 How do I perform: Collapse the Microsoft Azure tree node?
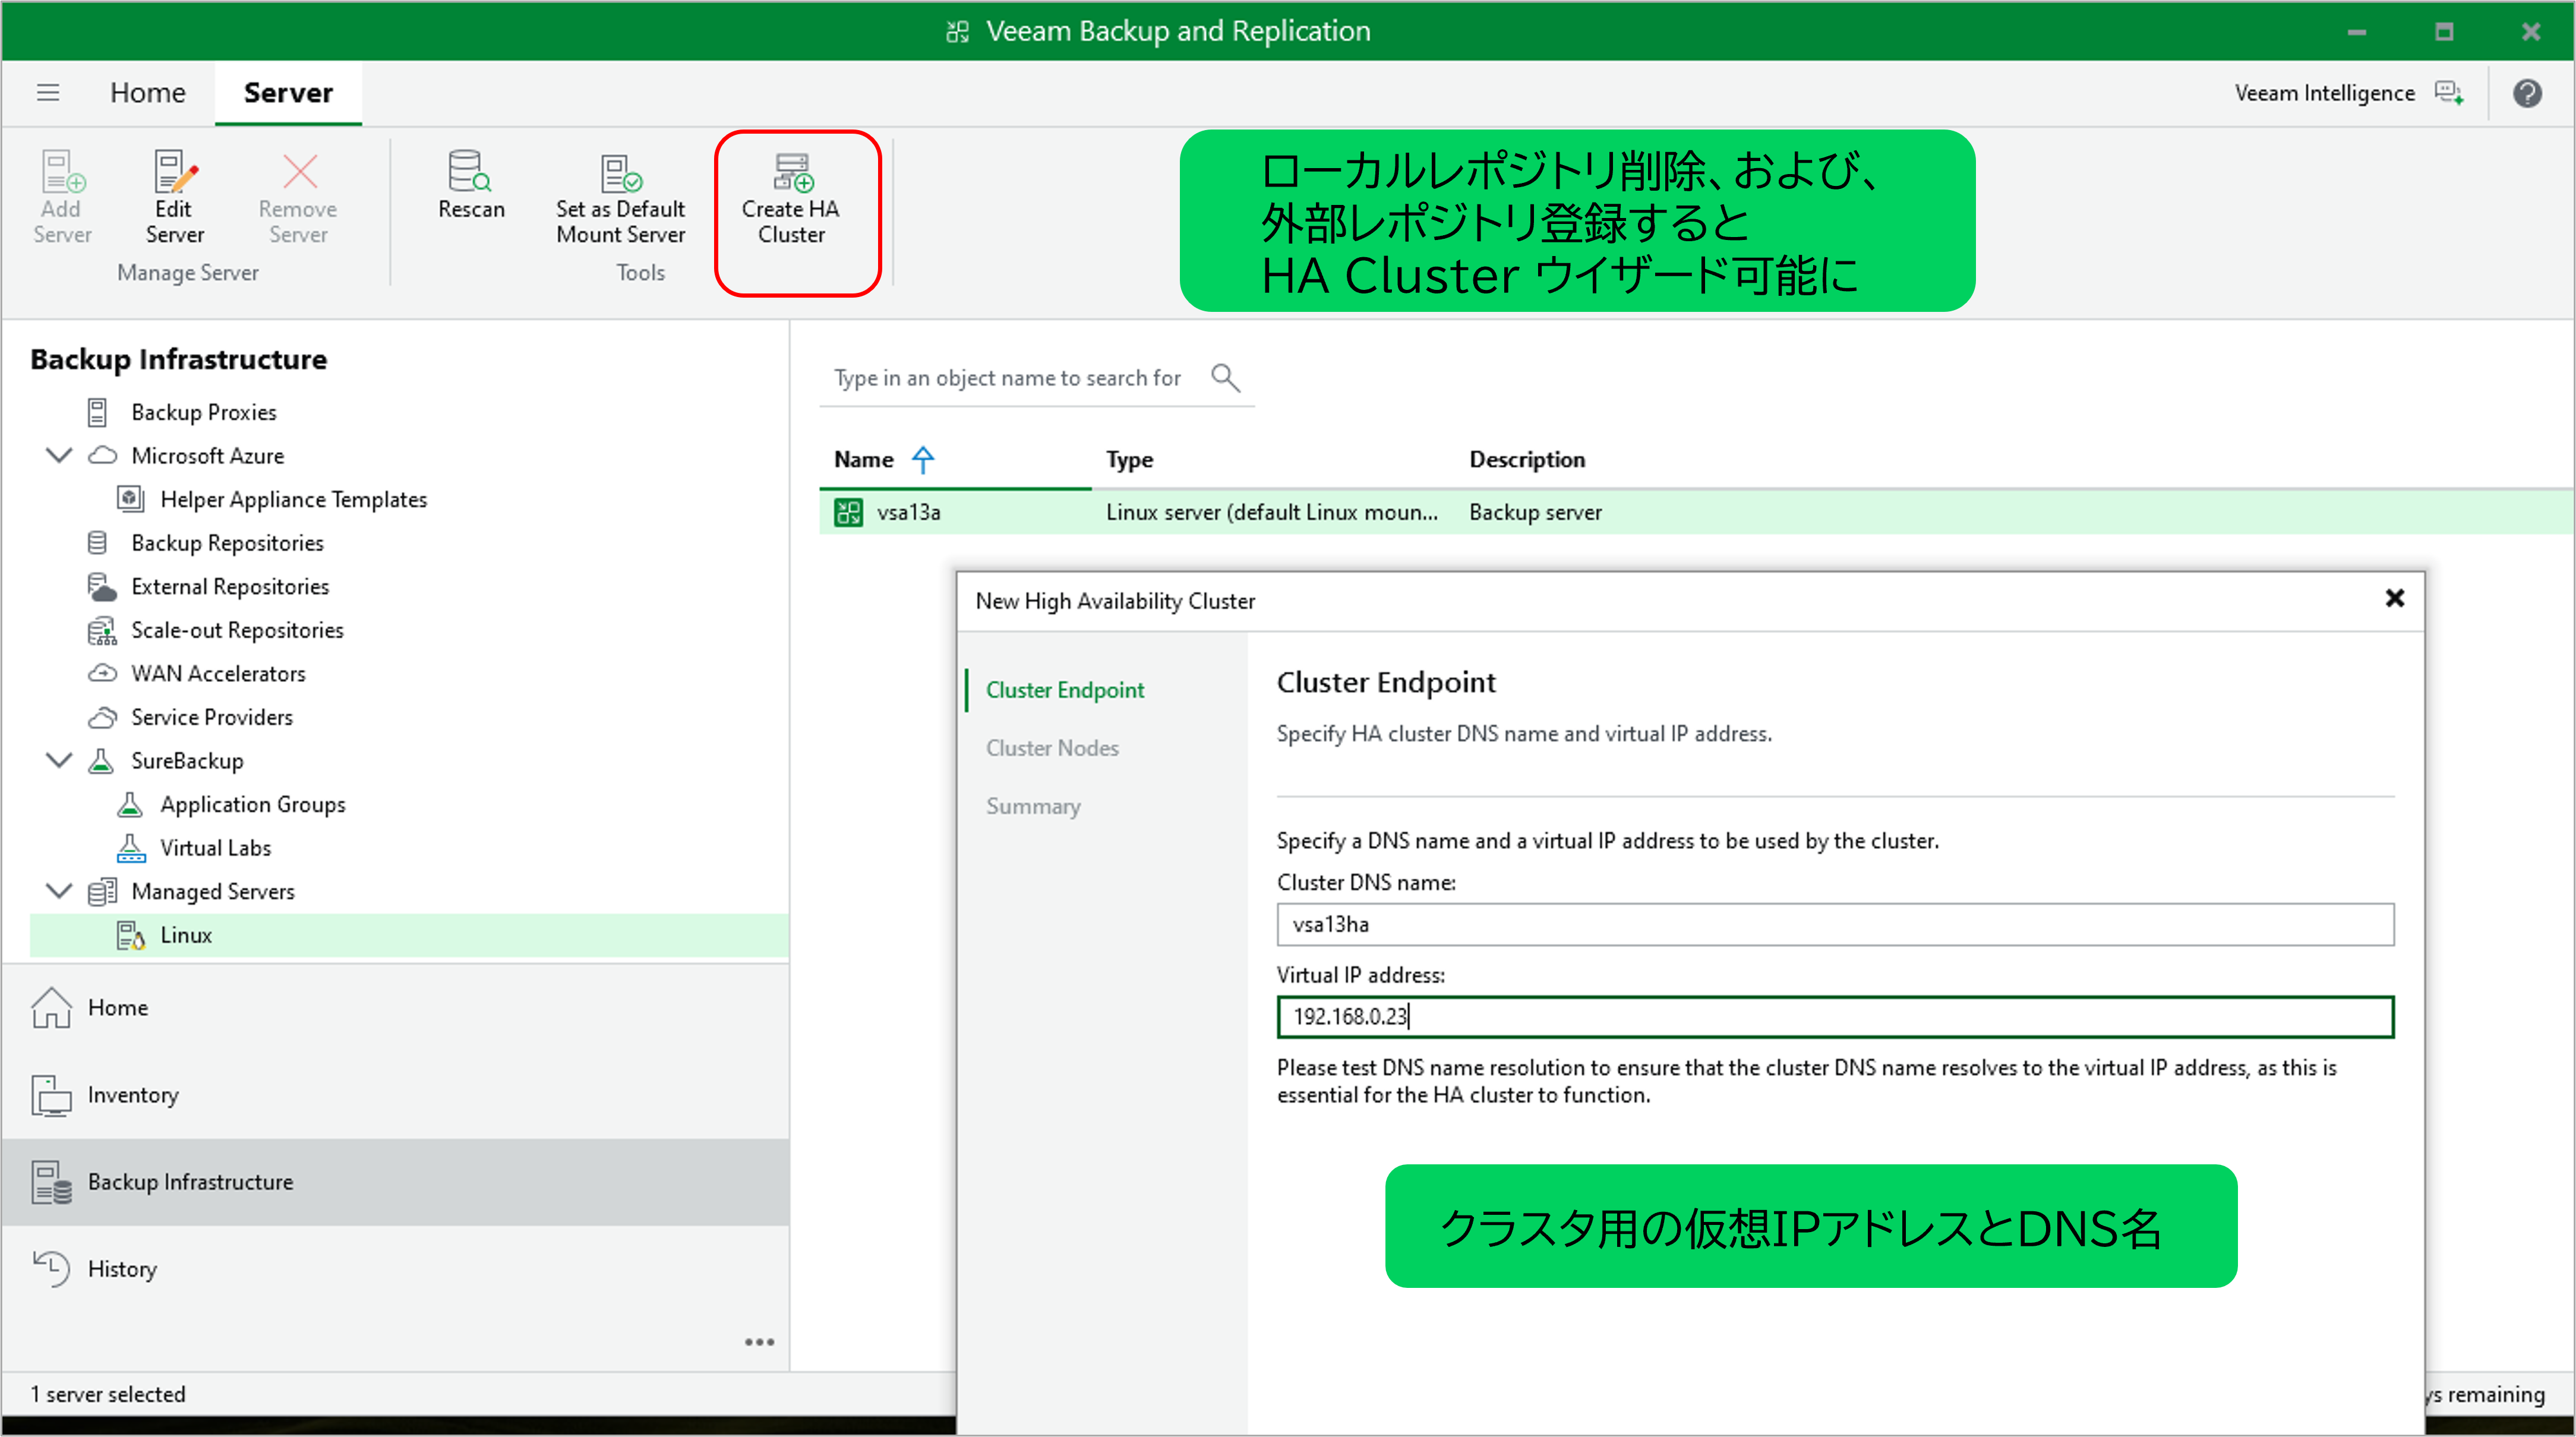[59, 455]
